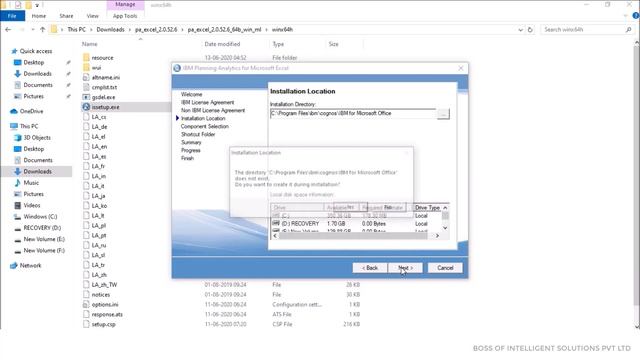This screenshot has width=640, height=360.
Task: Click the Next button in installer
Action: coord(405,268)
